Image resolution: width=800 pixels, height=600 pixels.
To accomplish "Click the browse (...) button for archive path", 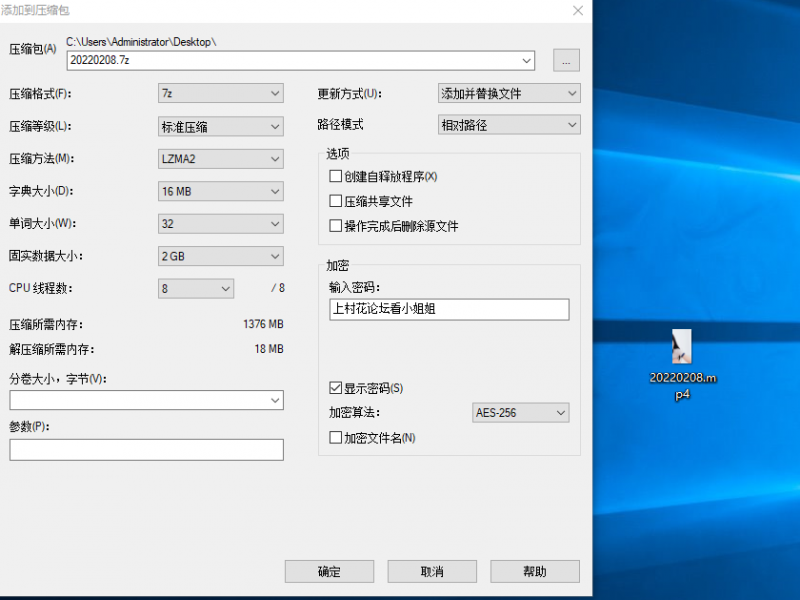I will 565,61.
